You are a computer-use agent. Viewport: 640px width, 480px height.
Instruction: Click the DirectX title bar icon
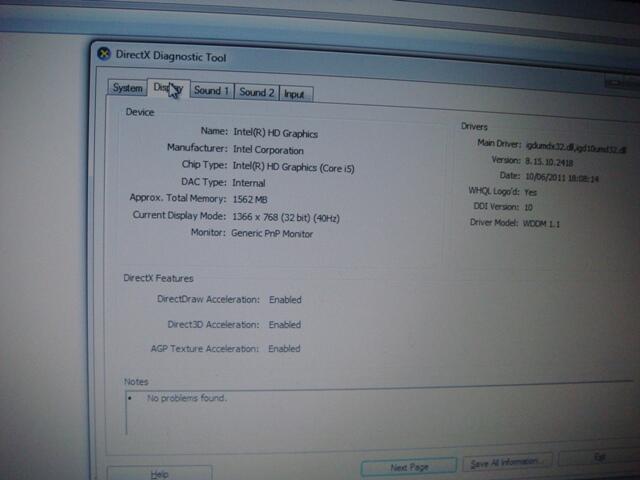(x=104, y=53)
